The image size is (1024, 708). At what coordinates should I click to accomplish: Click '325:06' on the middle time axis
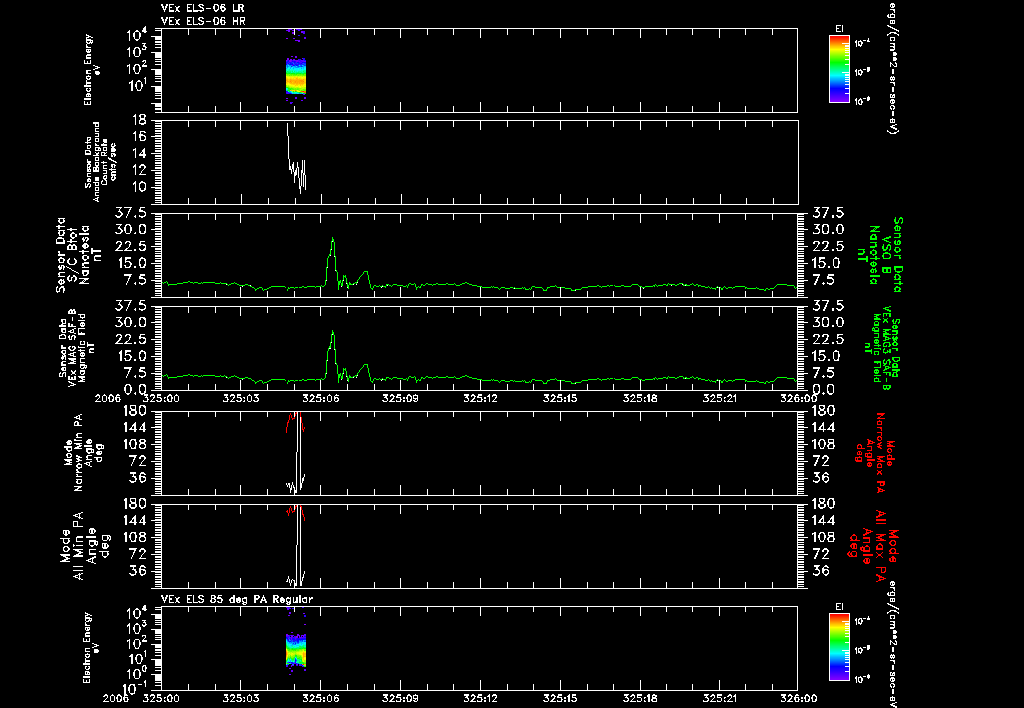[x=320, y=398]
